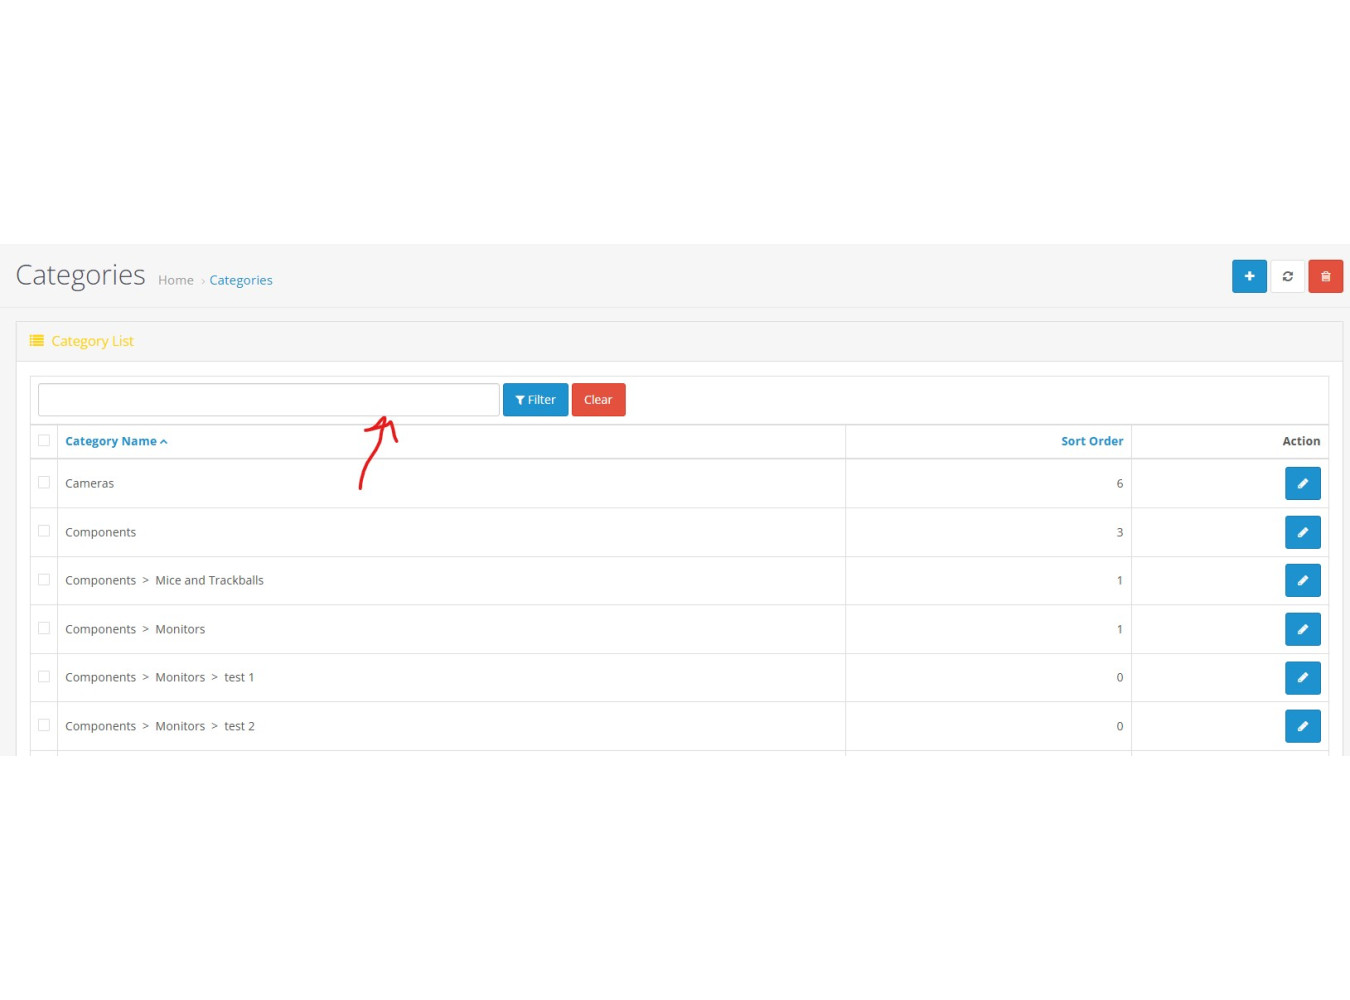Go to Home in the breadcrumb

pos(176,280)
